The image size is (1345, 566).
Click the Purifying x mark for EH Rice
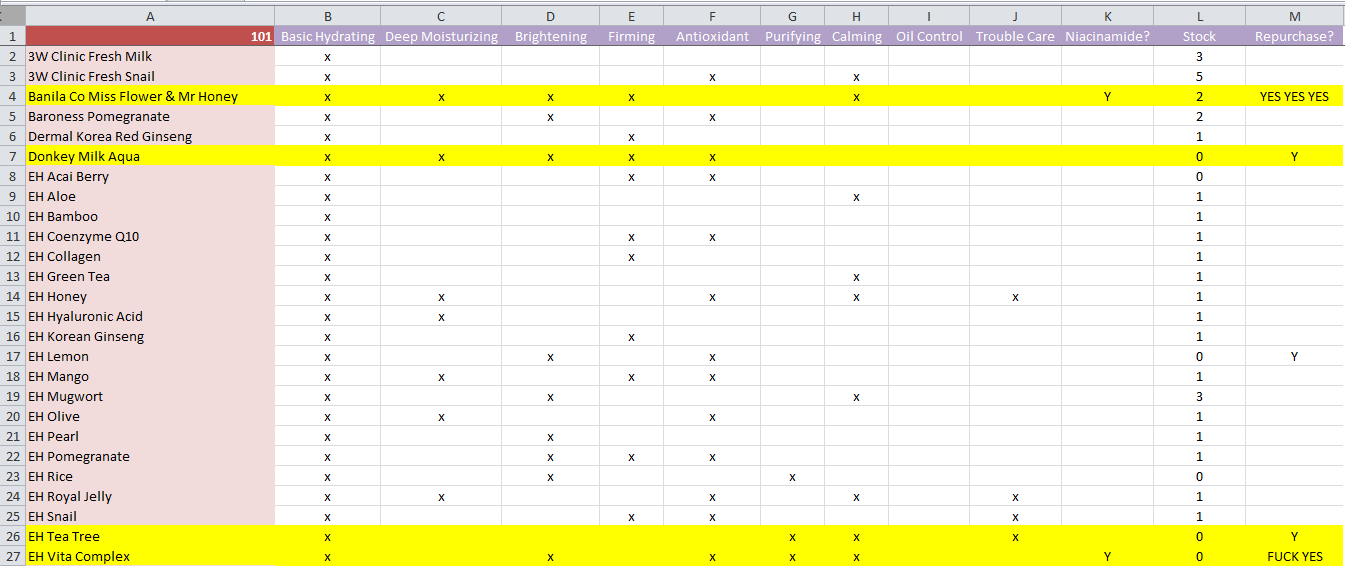tap(792, 477)
